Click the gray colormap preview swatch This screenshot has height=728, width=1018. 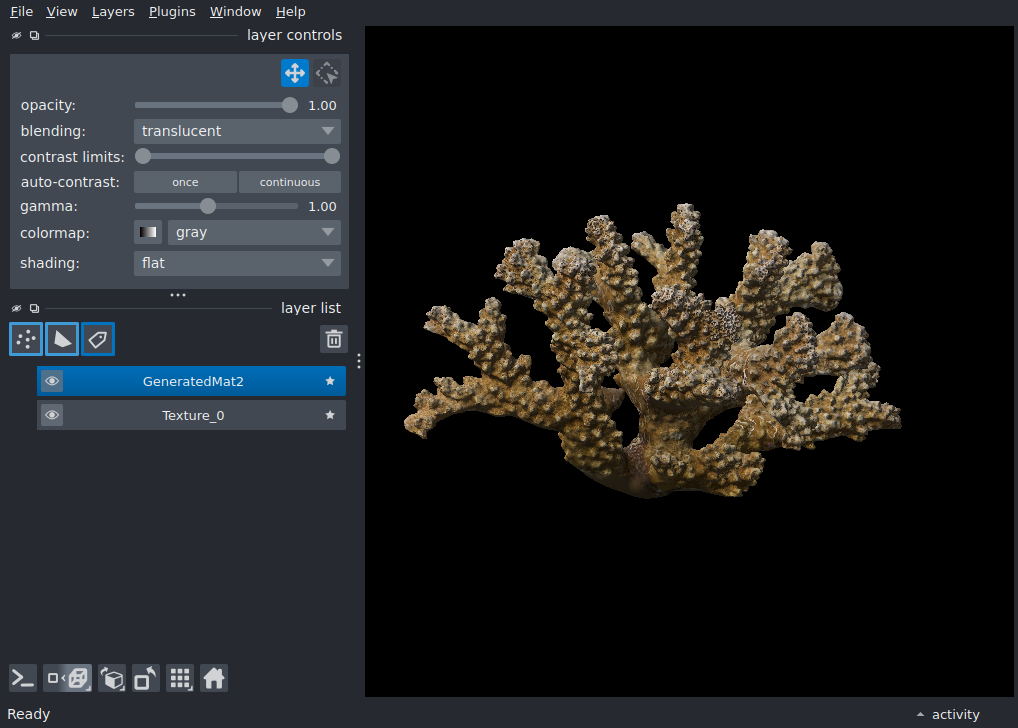(x=148, y=232)
